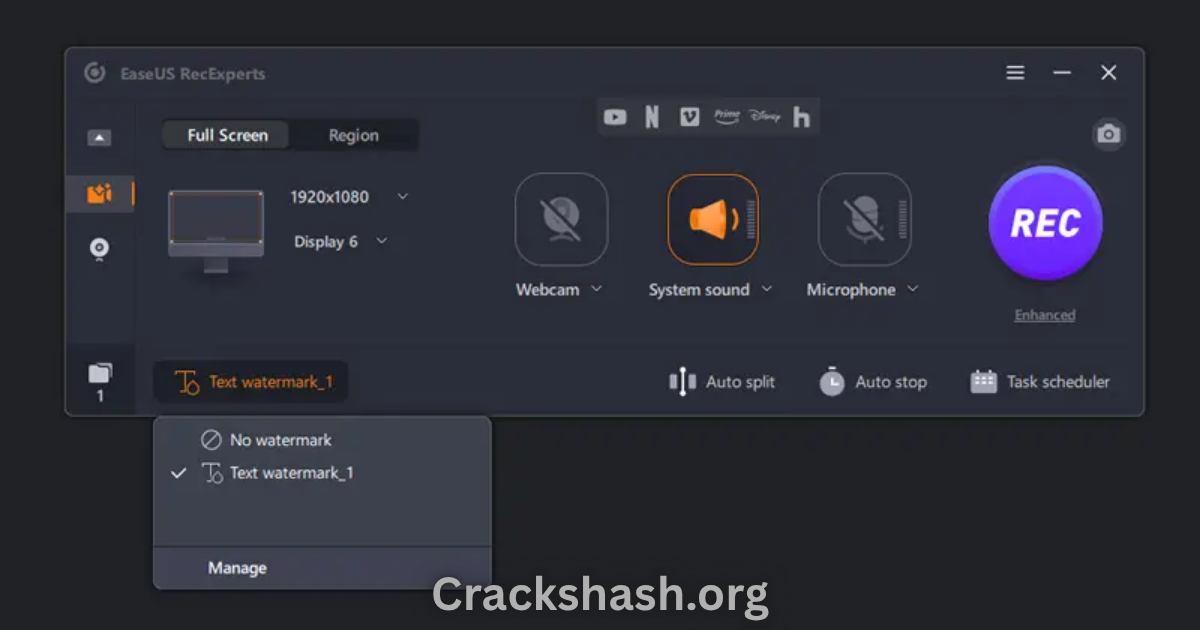The height and width of the screenshot is (630, 1200).
Task: Select Text watermark_1 in the menu
Action: 322,473
